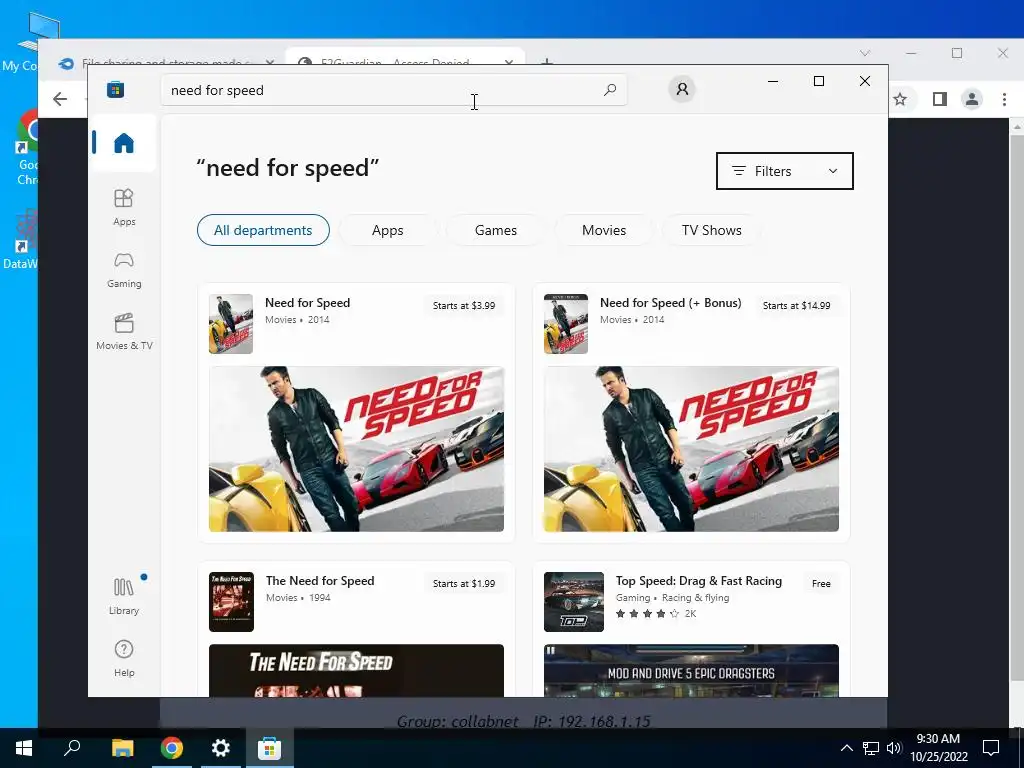The height and width of the screenshot is (768, 1024).
Task: Filter results by TV Shows
Action: tap(711, 230)
